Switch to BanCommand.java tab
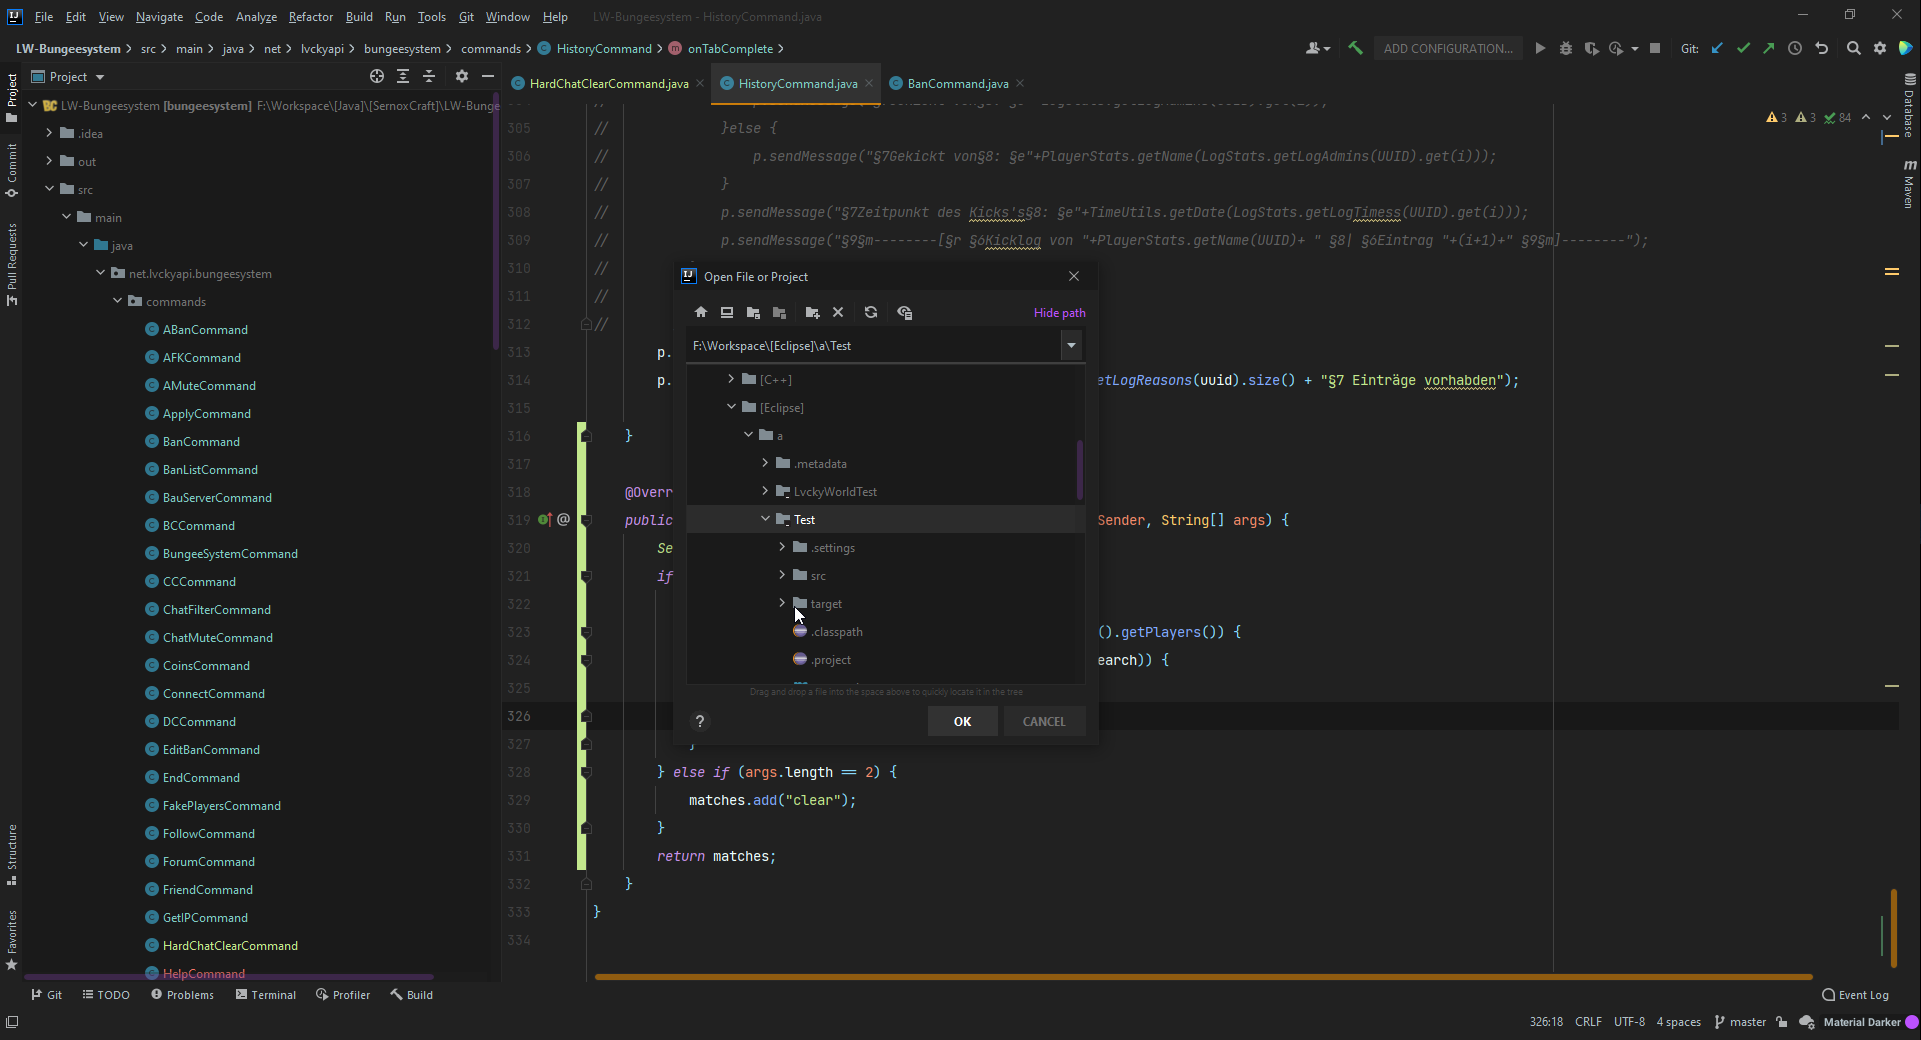 point(957,84)
